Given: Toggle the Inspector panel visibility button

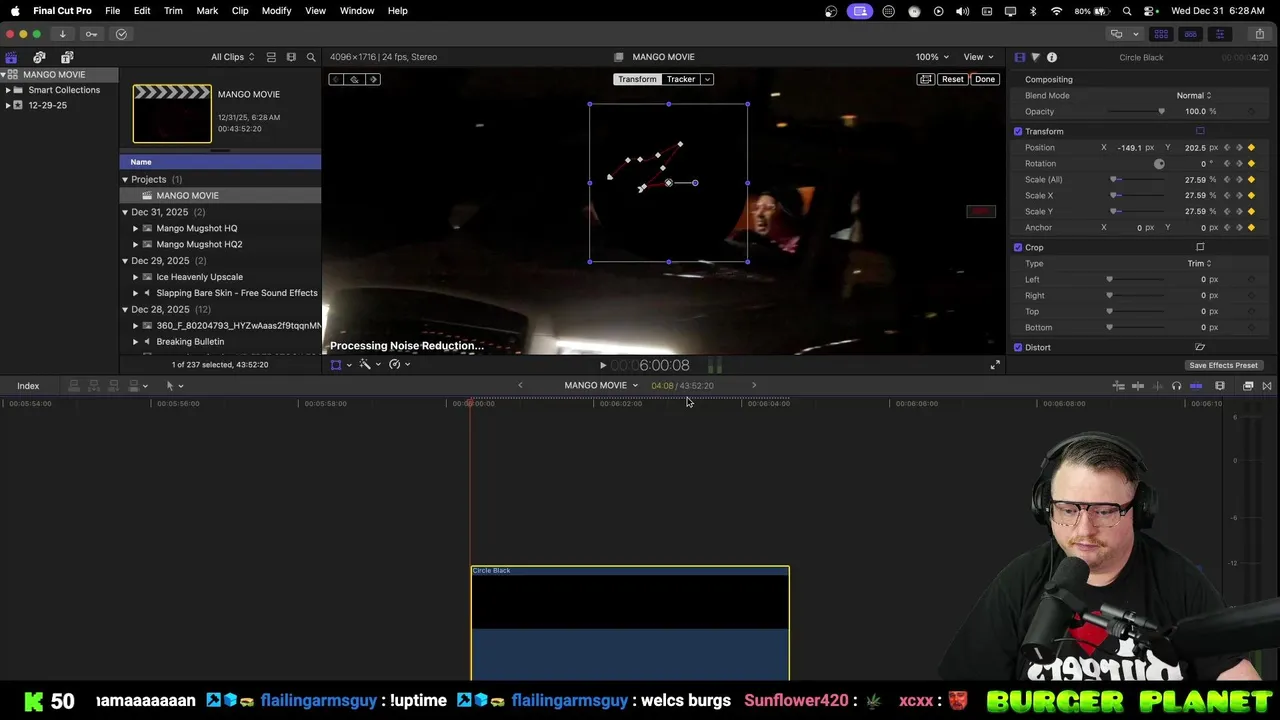Looking at the screenshot, I should point(1219,34).
